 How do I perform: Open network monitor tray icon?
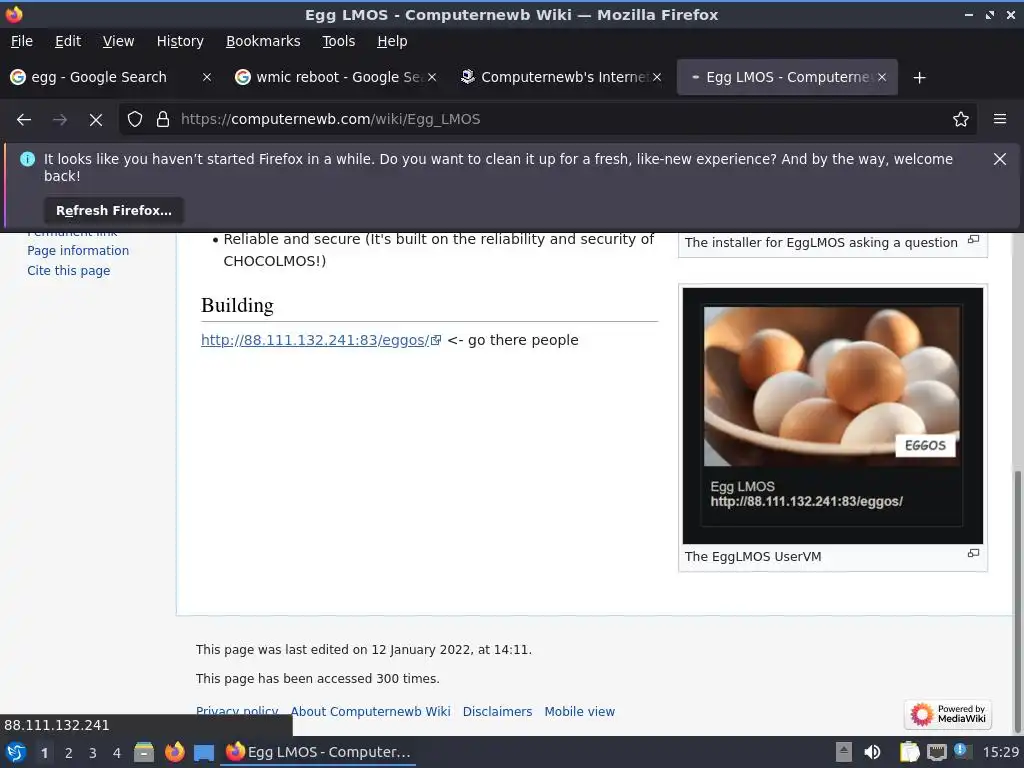[936, 752]
